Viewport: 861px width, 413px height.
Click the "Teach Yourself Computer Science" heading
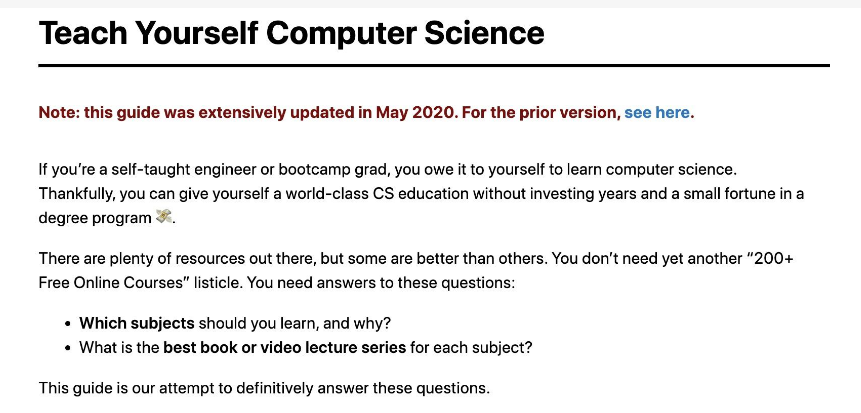[x=291, y=33]
